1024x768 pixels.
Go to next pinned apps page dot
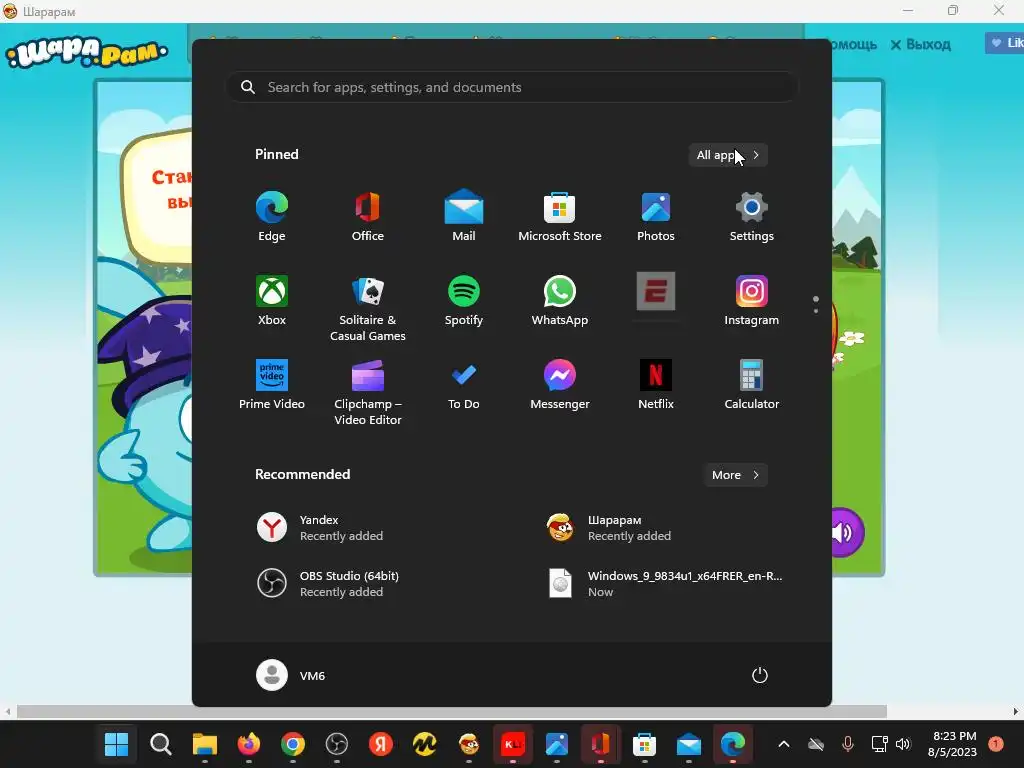coord(816,311)
